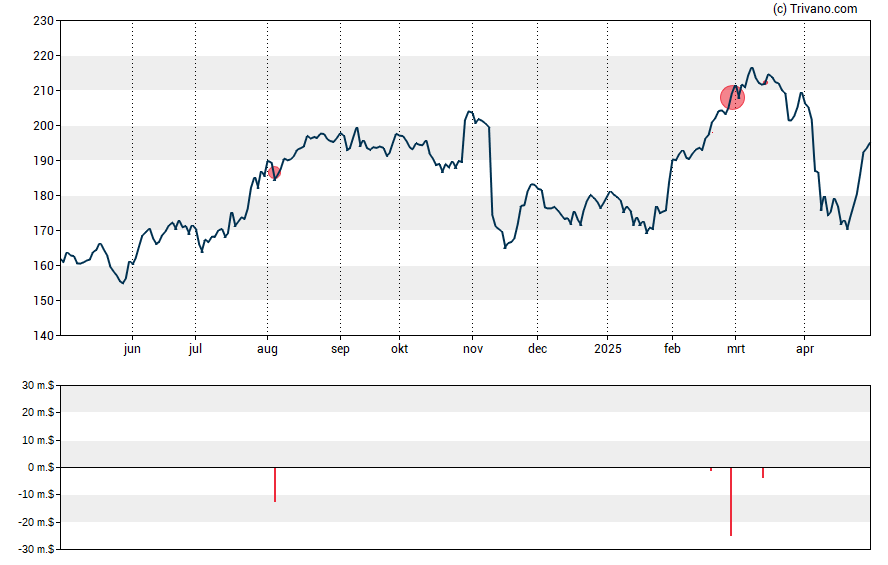
Task: Click the '160' y-axis label
Action: (44, 266)
